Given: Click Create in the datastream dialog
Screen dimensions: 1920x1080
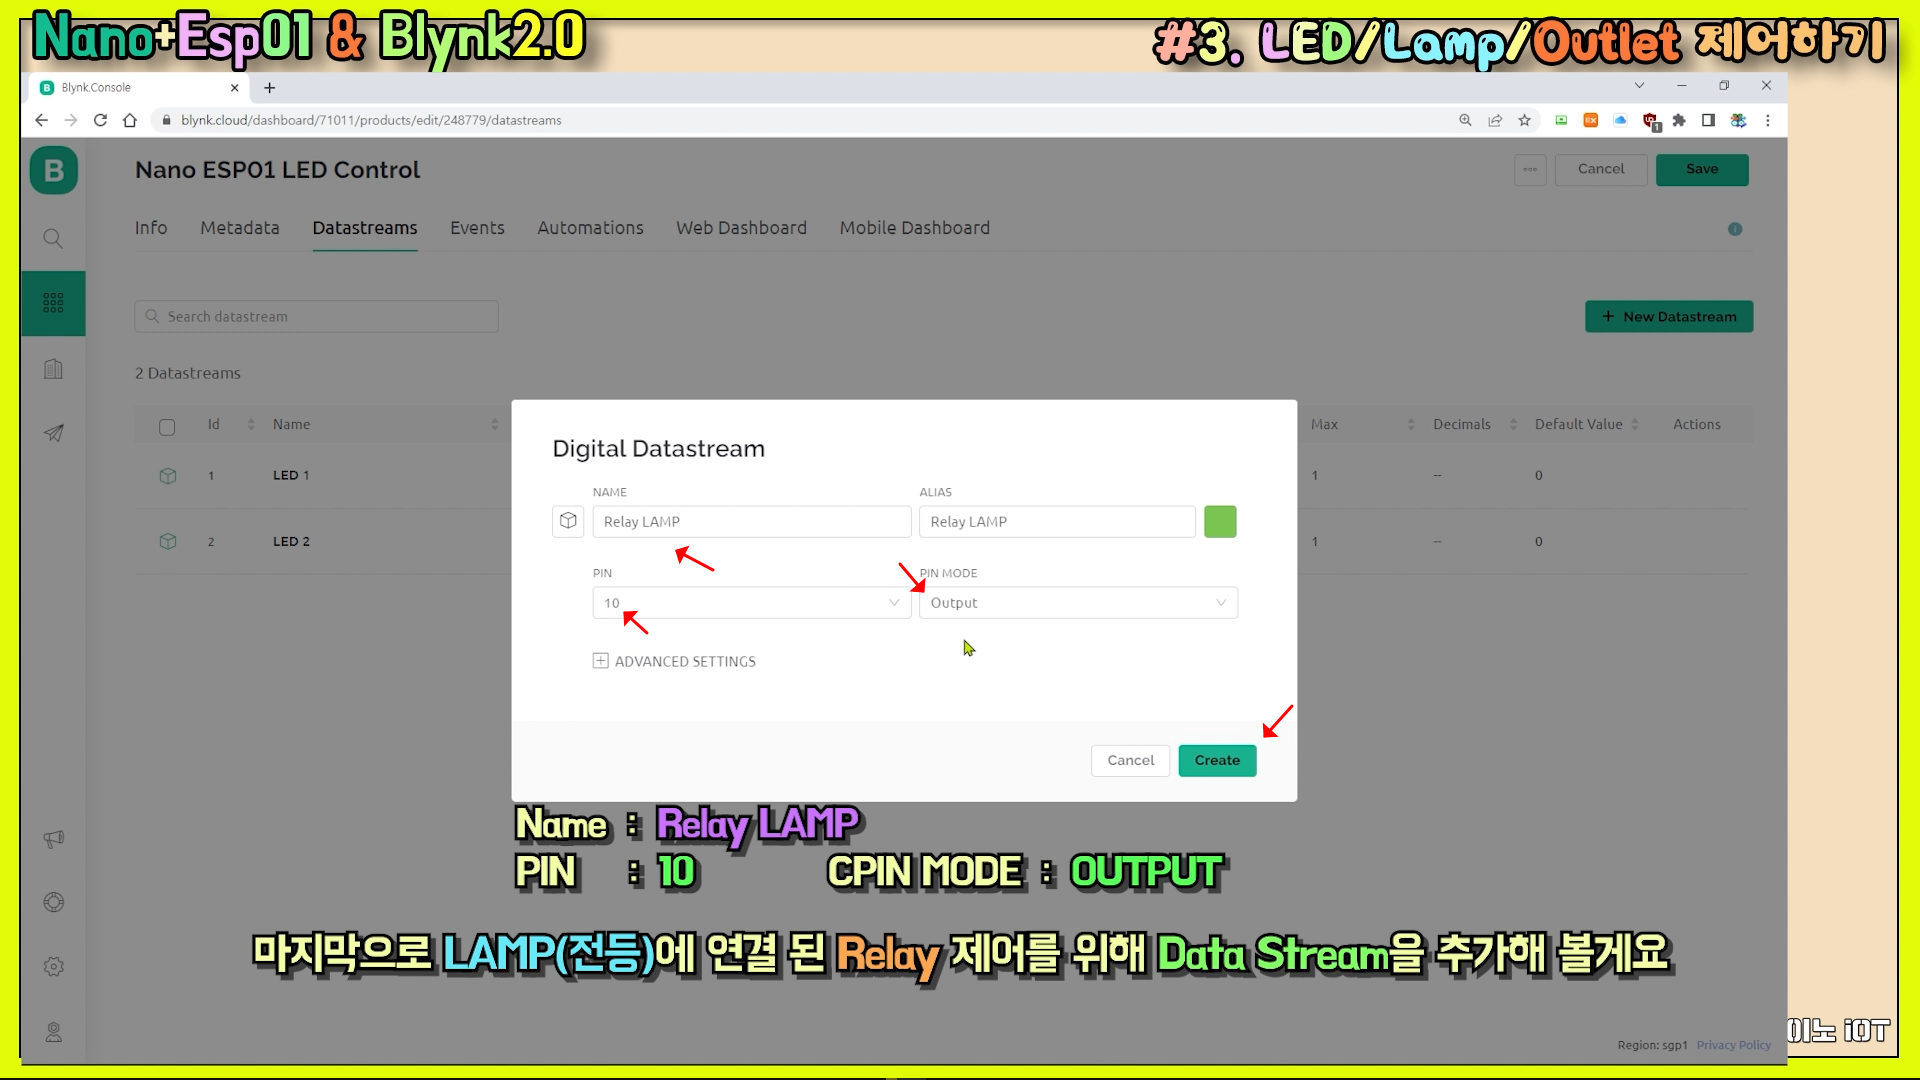Looking at the screenshot, I should tap(1217, 760).
